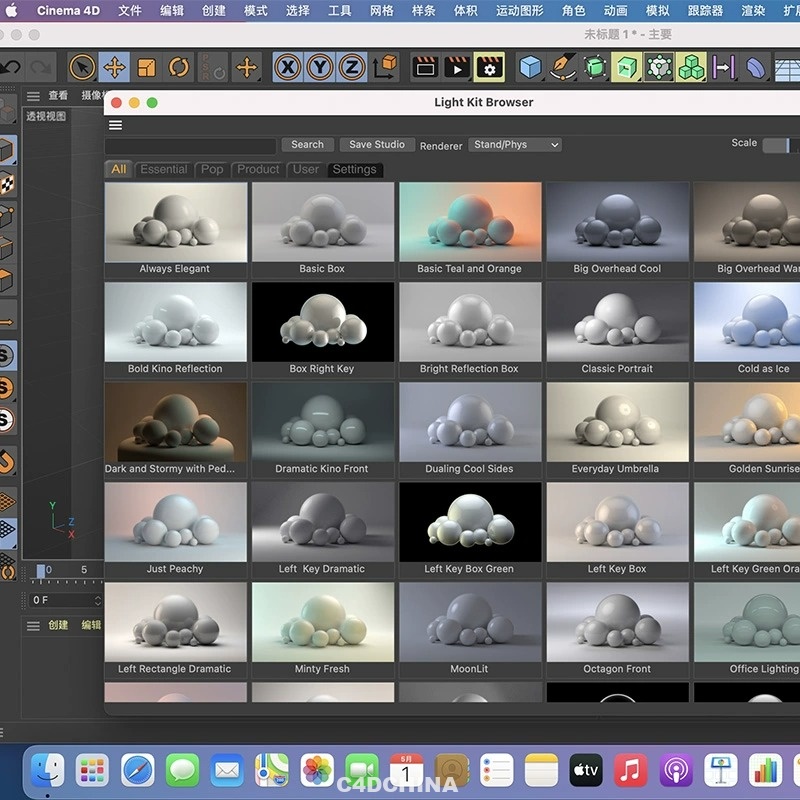Open the Settings tab
This screenshot has width=800, height=800.
tap(355, 169)
